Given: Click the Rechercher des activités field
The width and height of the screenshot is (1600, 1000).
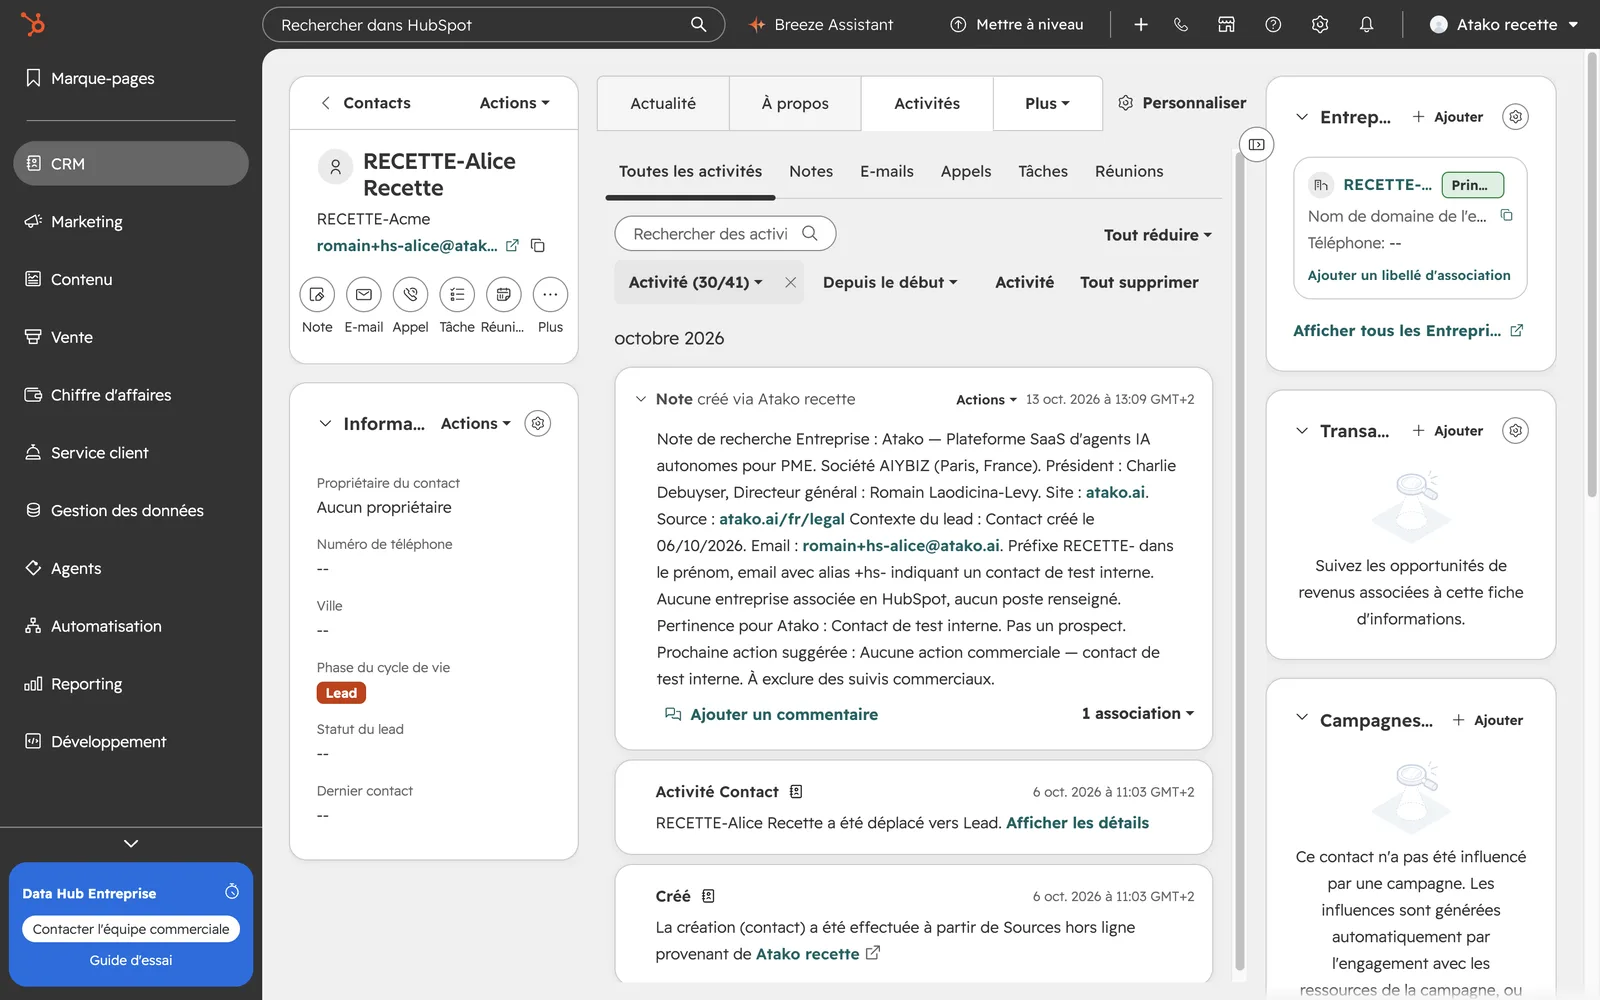Looking at the screenshot, I should (725, 234).
